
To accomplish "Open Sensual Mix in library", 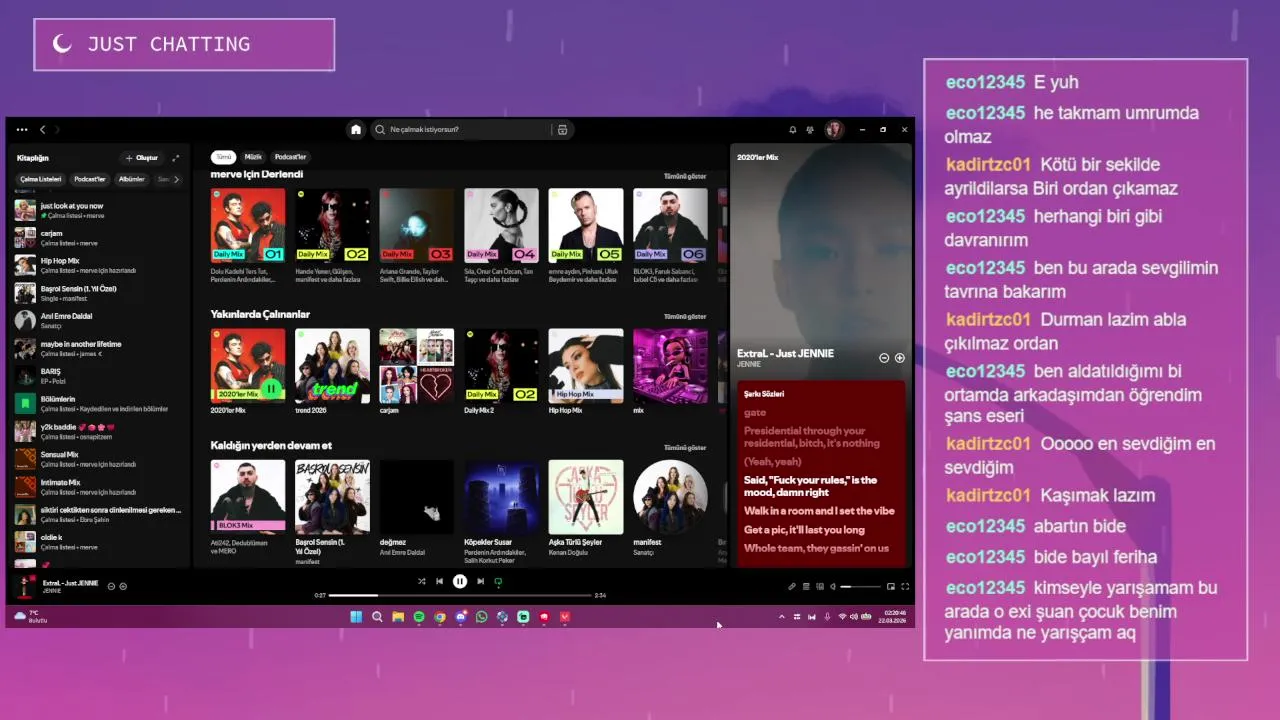I will point(98,459).
